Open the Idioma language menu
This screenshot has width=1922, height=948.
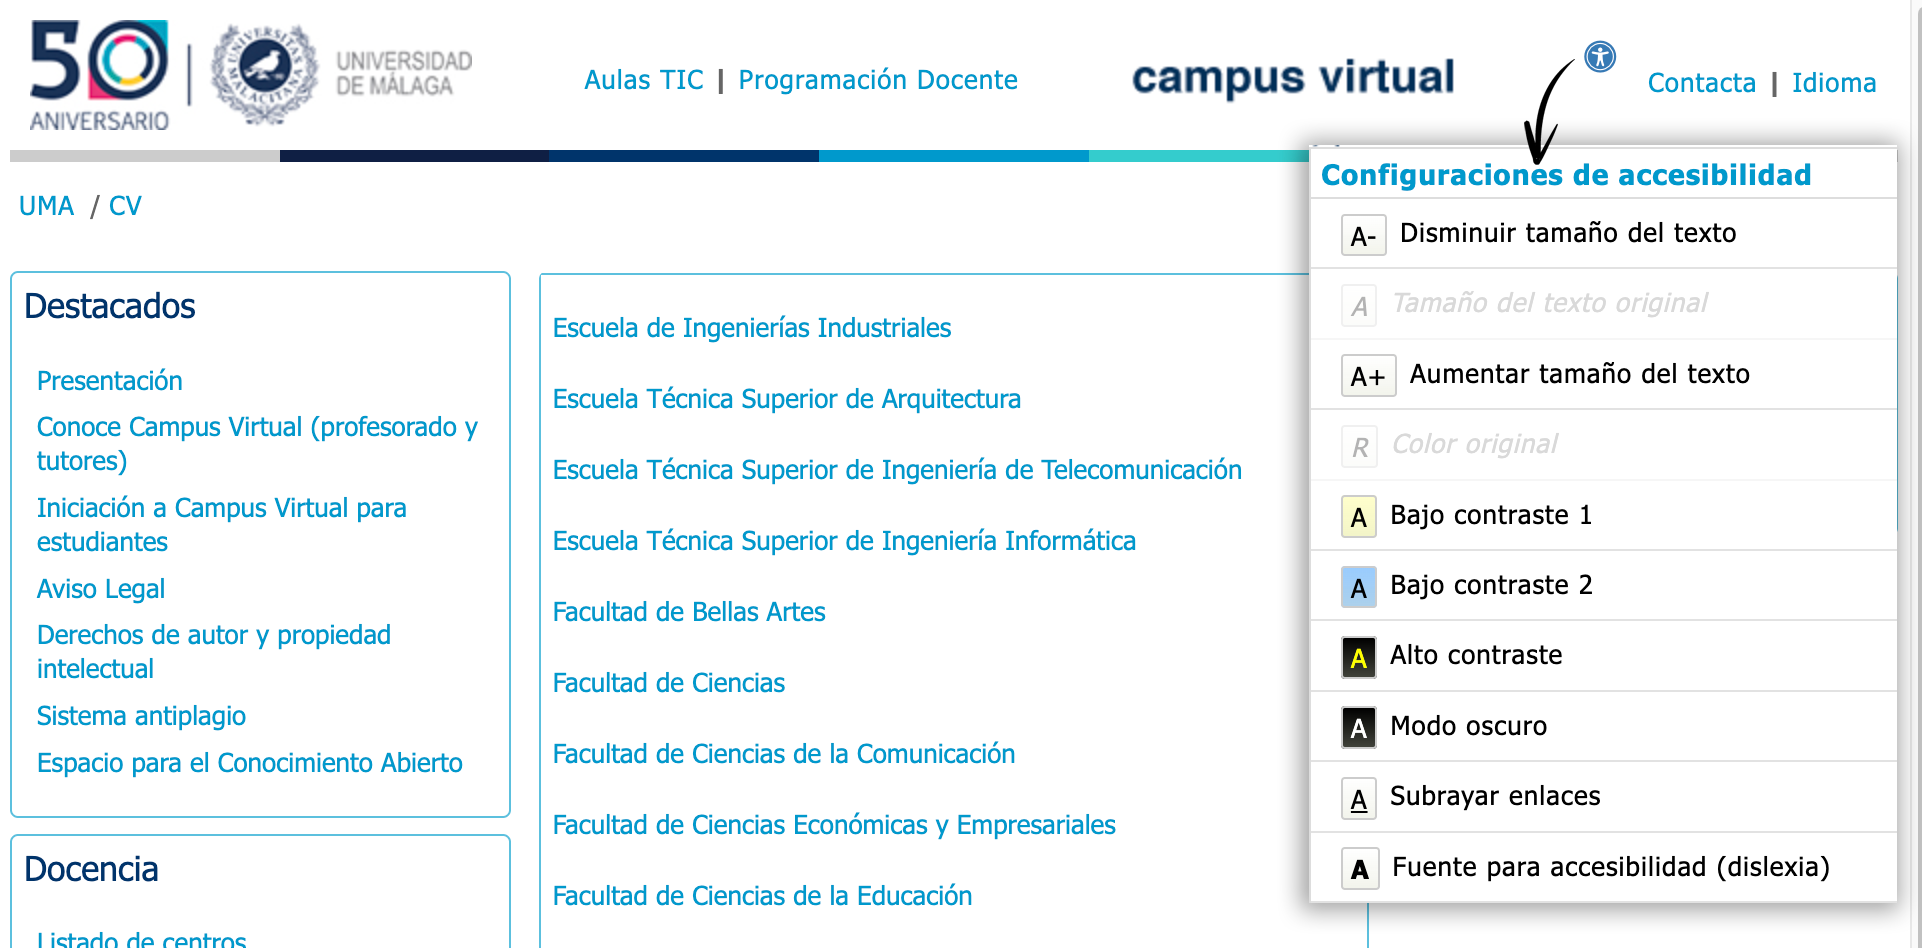[1833, 83]
